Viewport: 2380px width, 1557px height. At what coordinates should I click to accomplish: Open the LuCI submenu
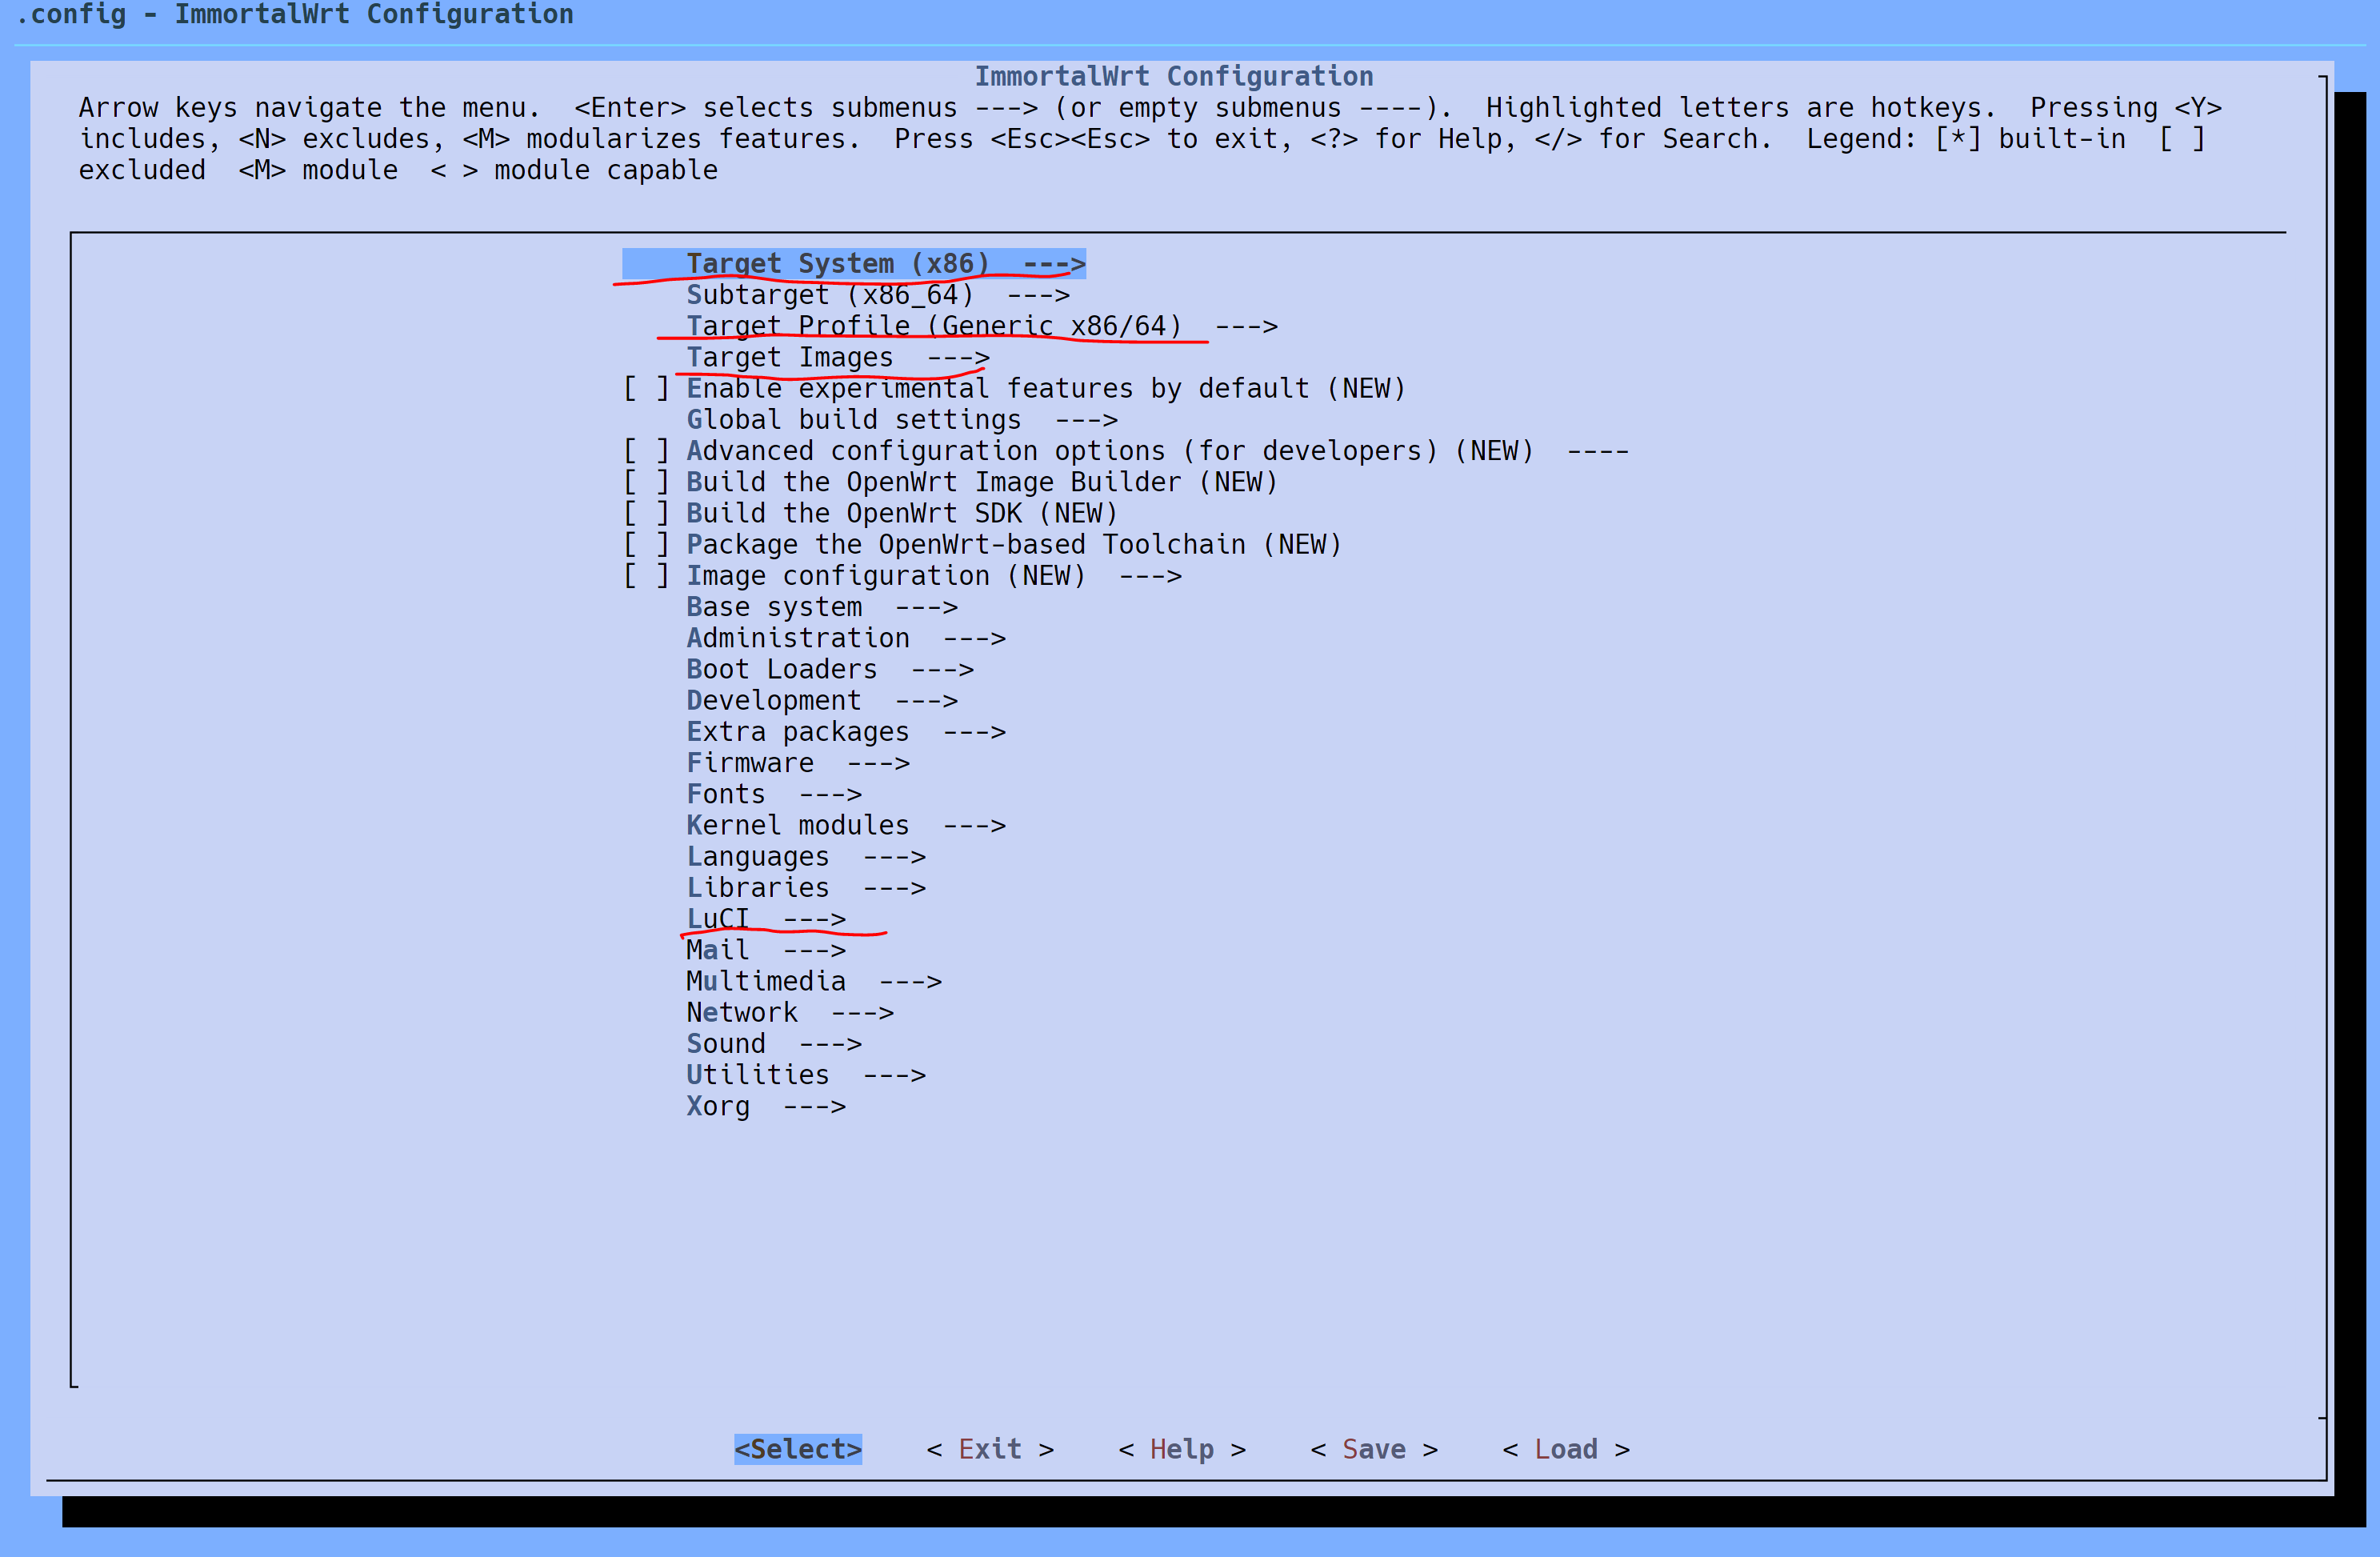[766, 919]
